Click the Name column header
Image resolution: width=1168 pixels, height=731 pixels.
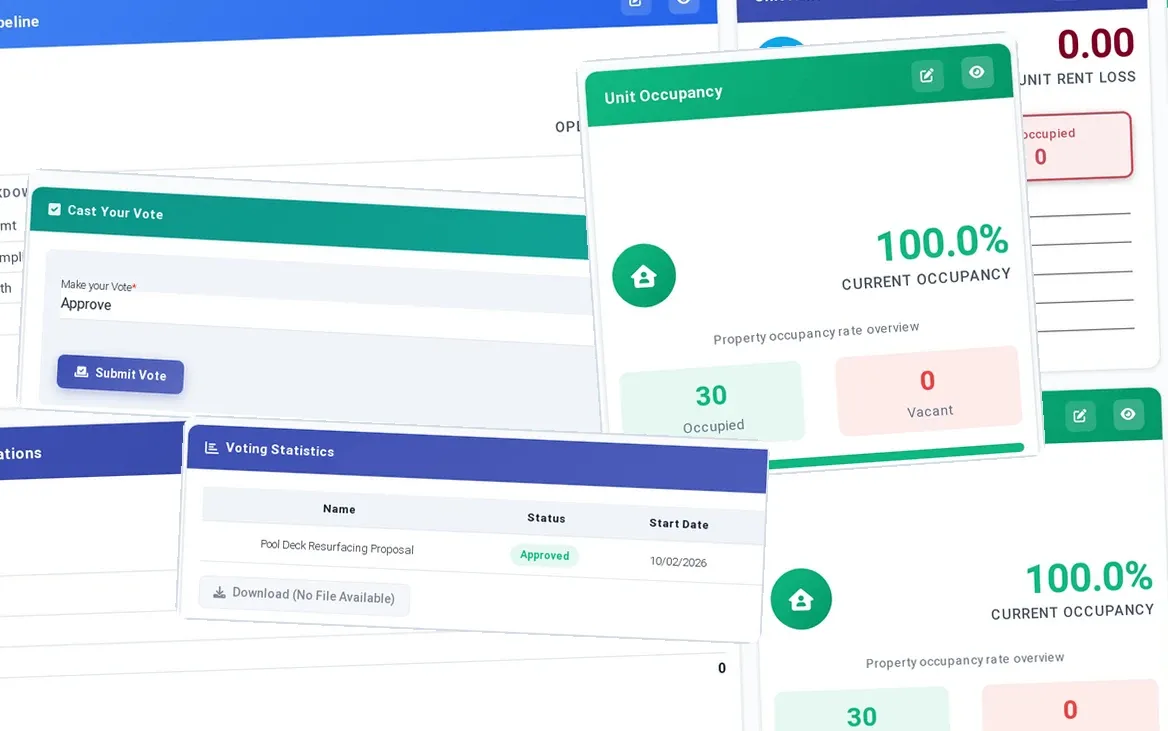pos(339,509)
